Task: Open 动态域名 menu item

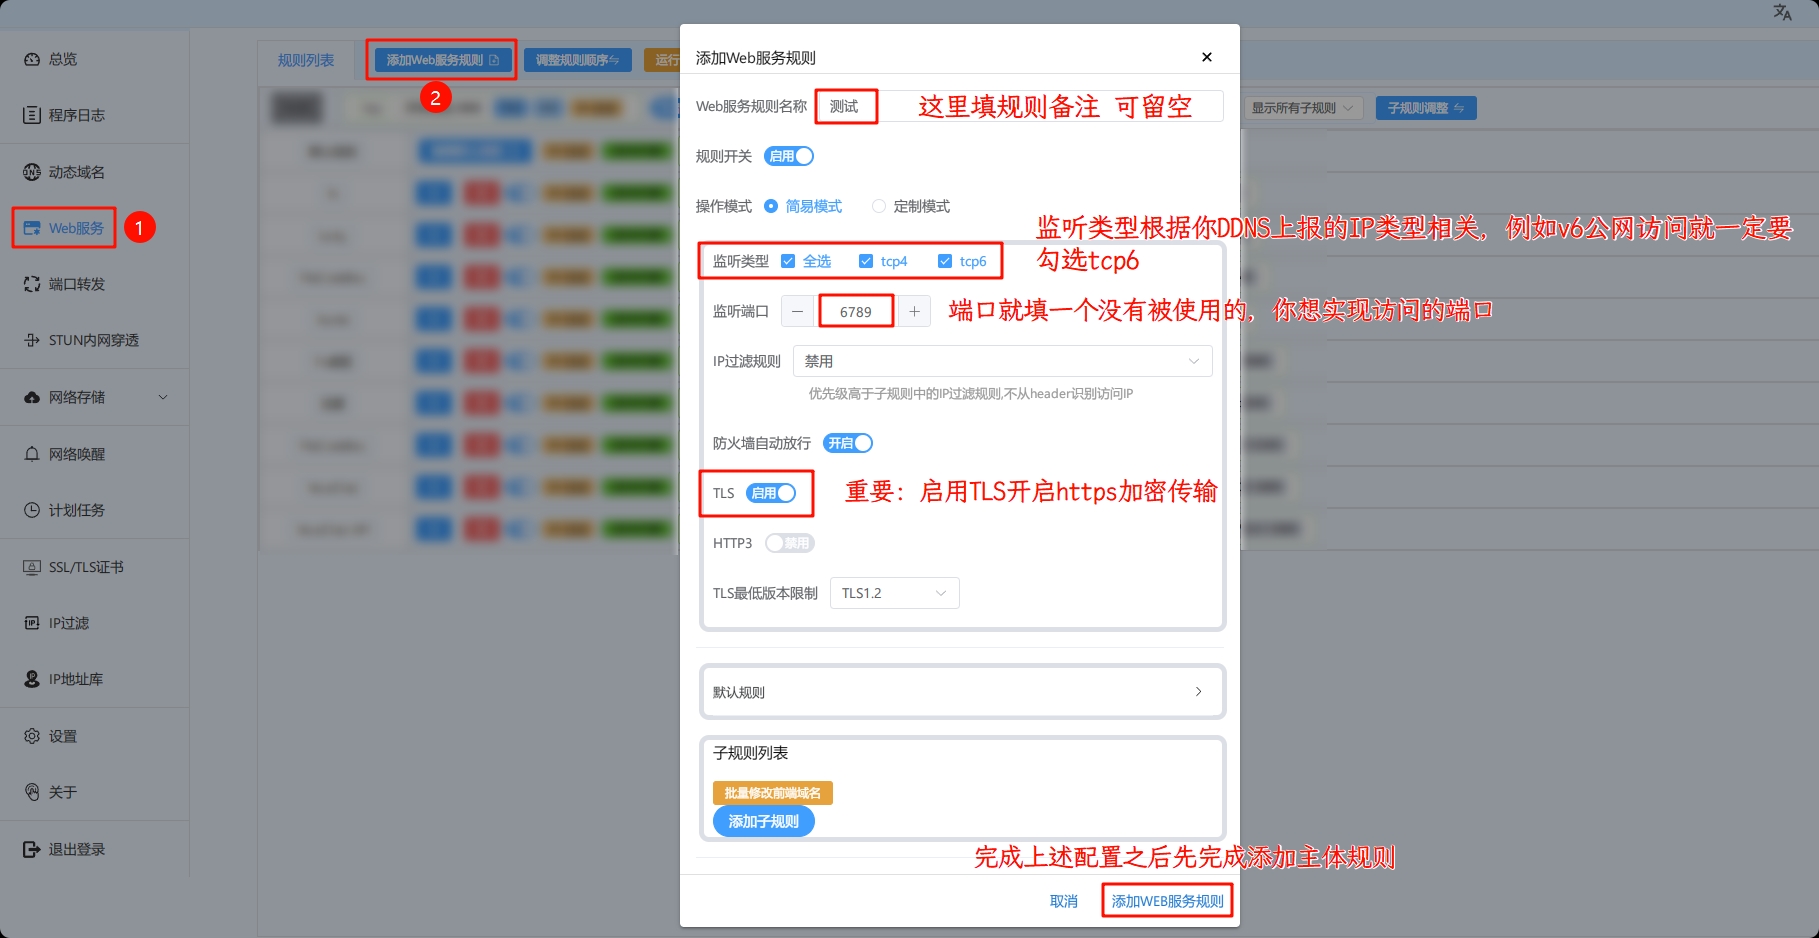Action: 77,172
